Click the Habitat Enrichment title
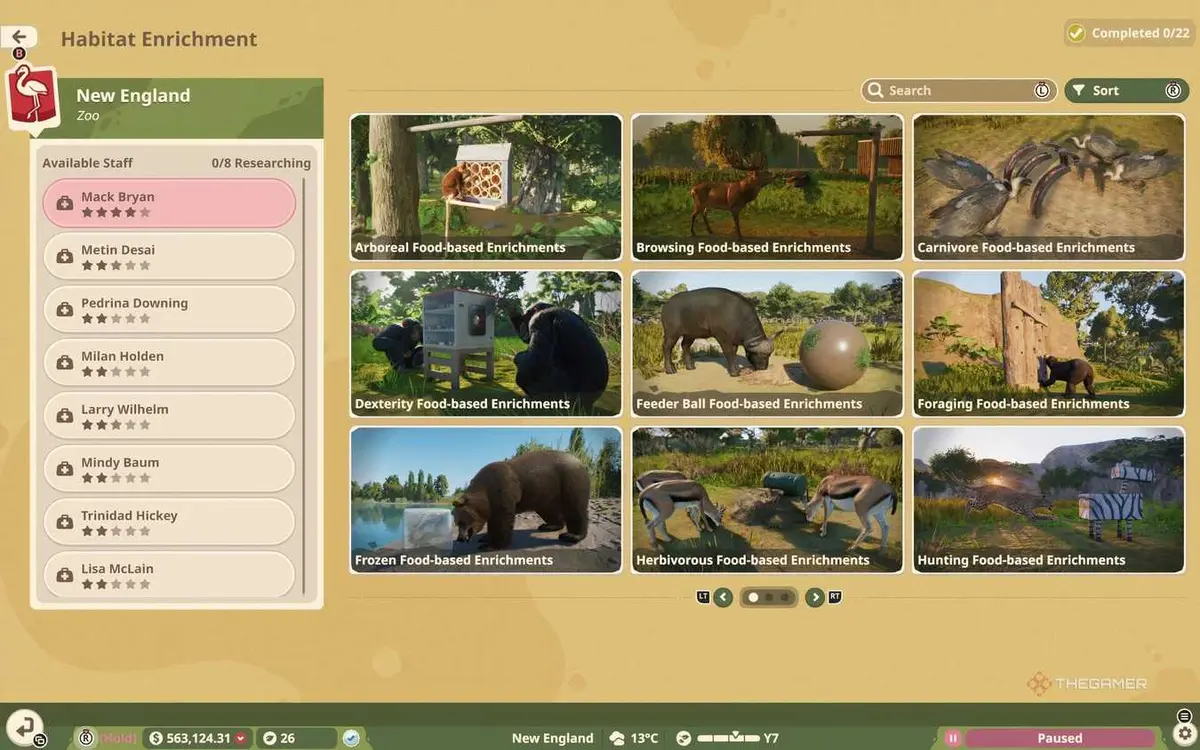The image size is (1200, 750). pos(159,39)
